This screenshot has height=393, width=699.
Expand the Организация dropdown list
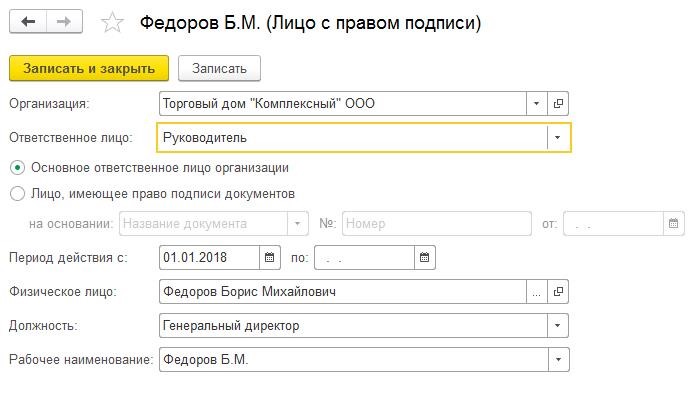tap(537, 103)
